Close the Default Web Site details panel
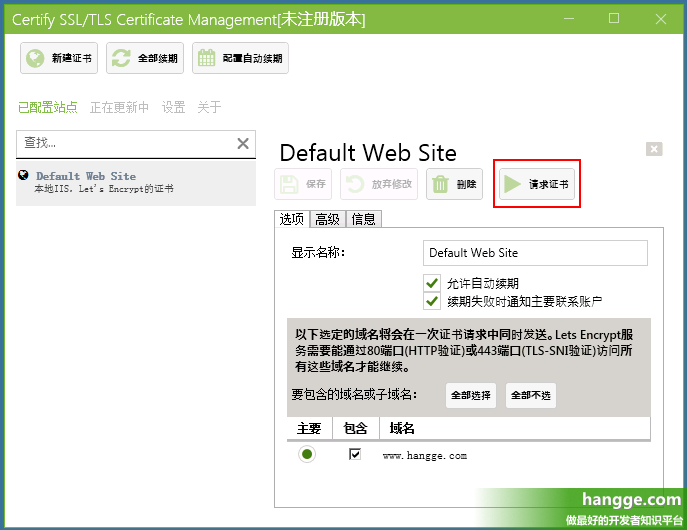This screenshot has width=687, height=530. click(x=654, y=149)
